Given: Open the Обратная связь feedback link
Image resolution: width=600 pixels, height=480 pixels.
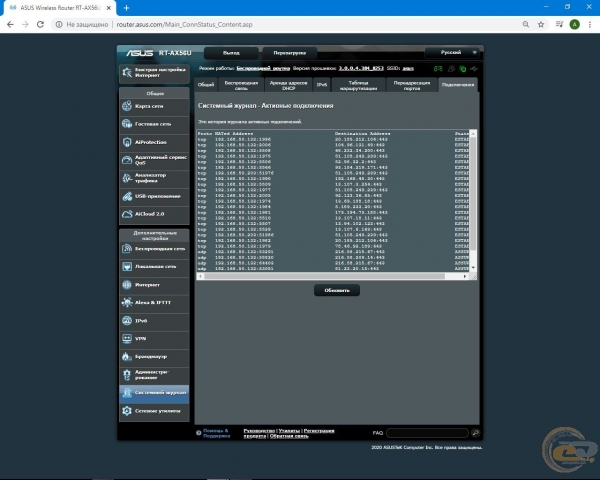Looking at the screenshot, I should coord(289,436).
